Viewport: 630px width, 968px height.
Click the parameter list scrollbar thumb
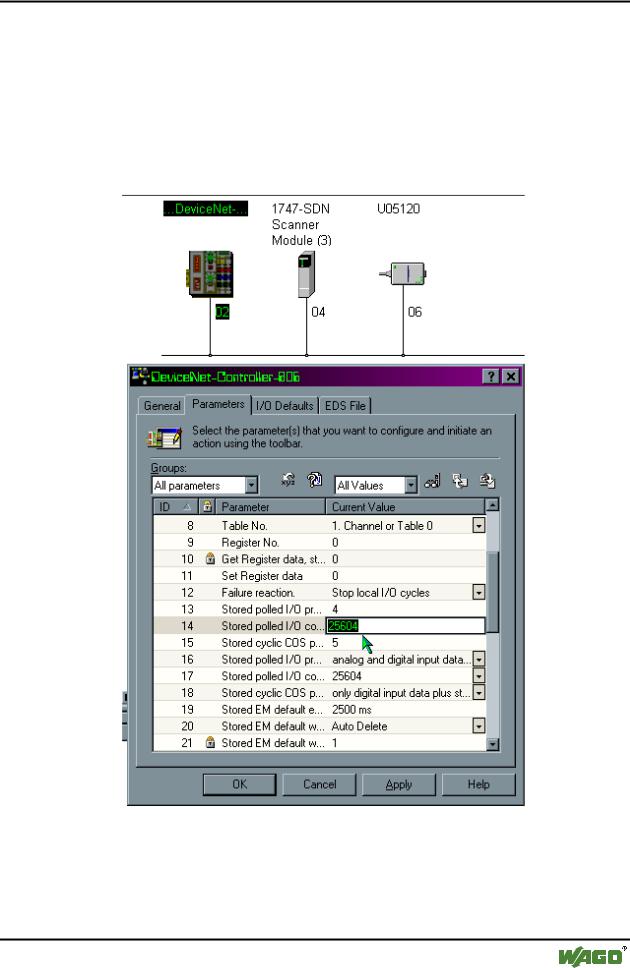click(492, 591)
